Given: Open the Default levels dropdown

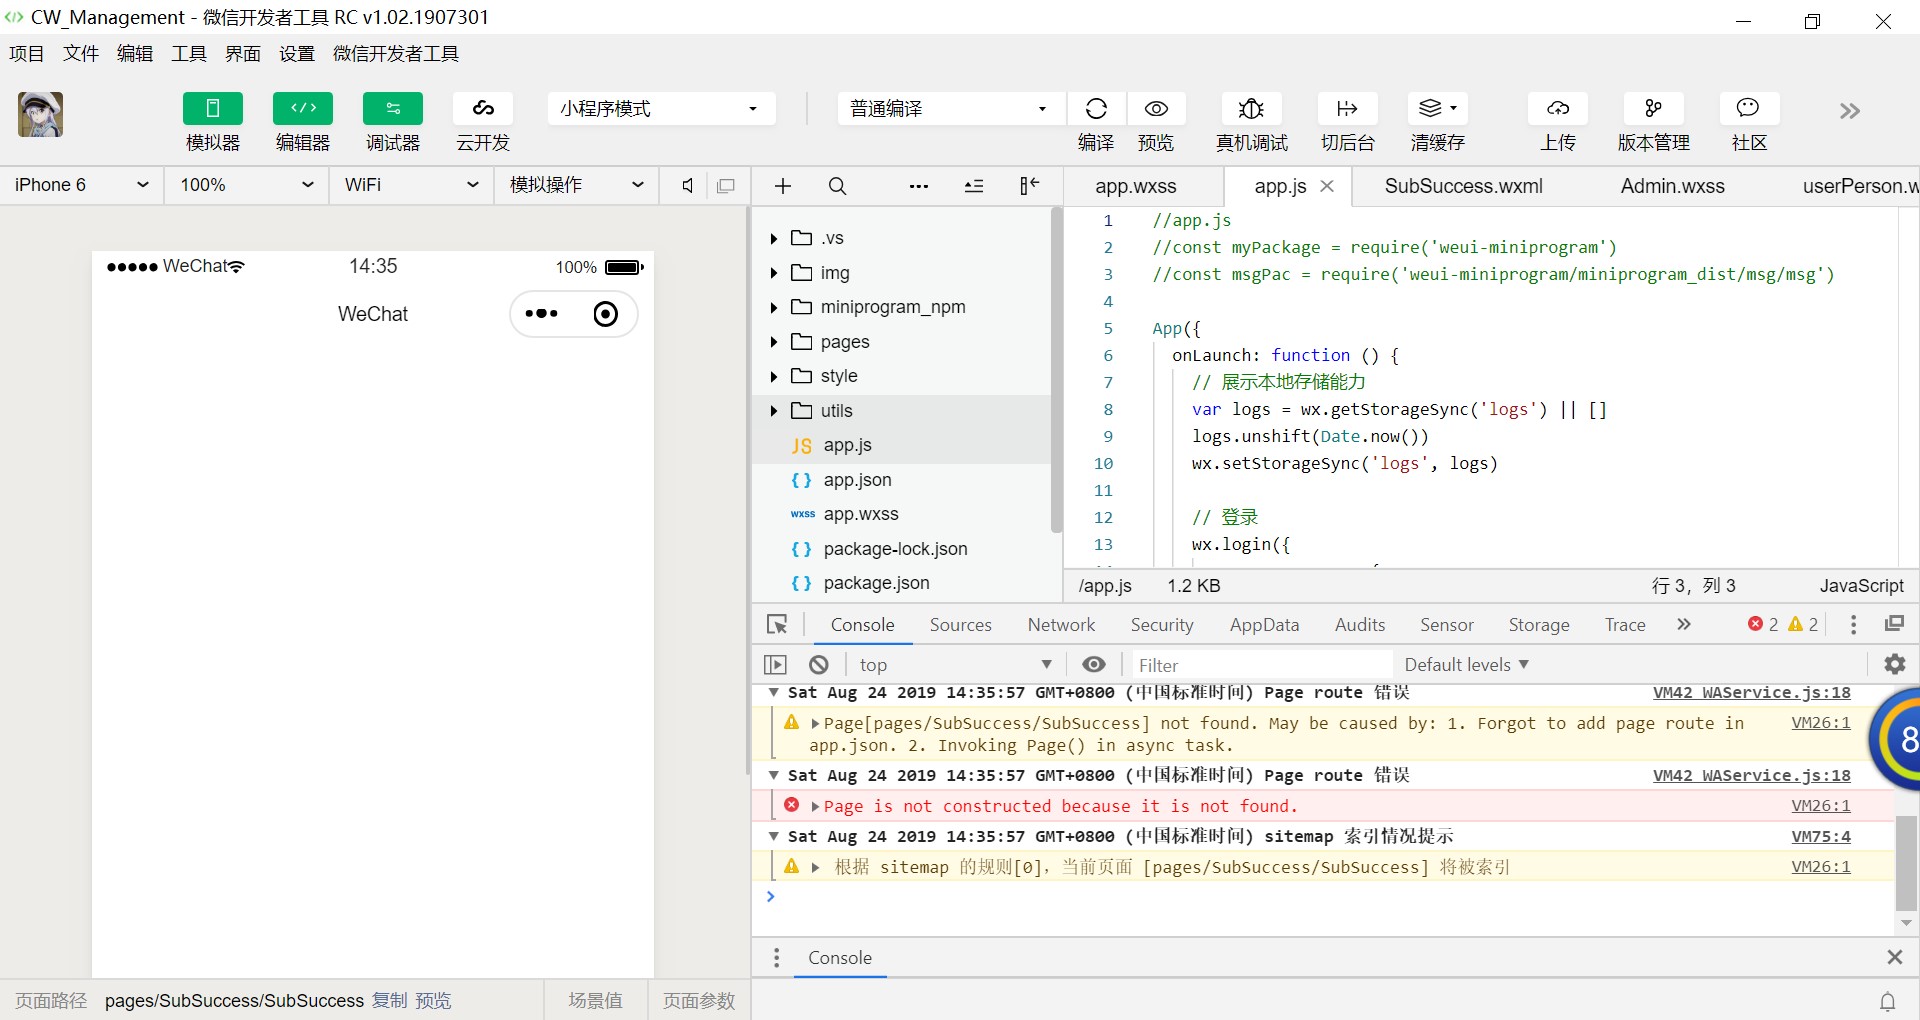Looking at the screenshot, I should click(1465, 664).
